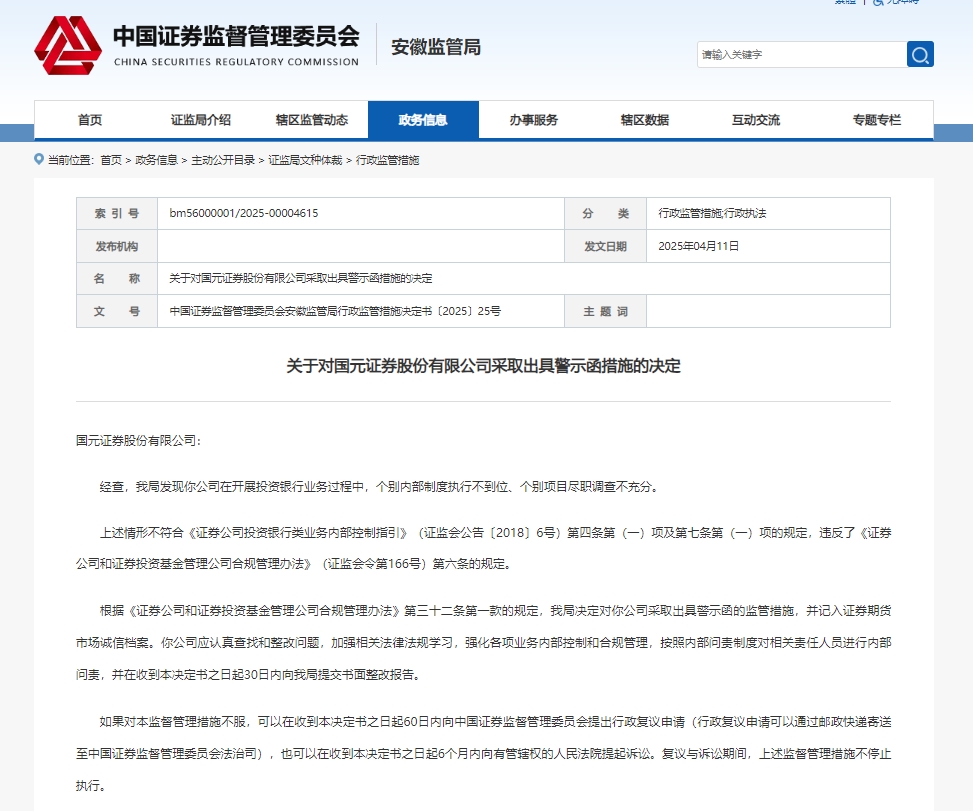Open the 专题专栏 navigation tab
Image resolution: width=973 pixels, height=811 pixels.
[x=877, y=120]
